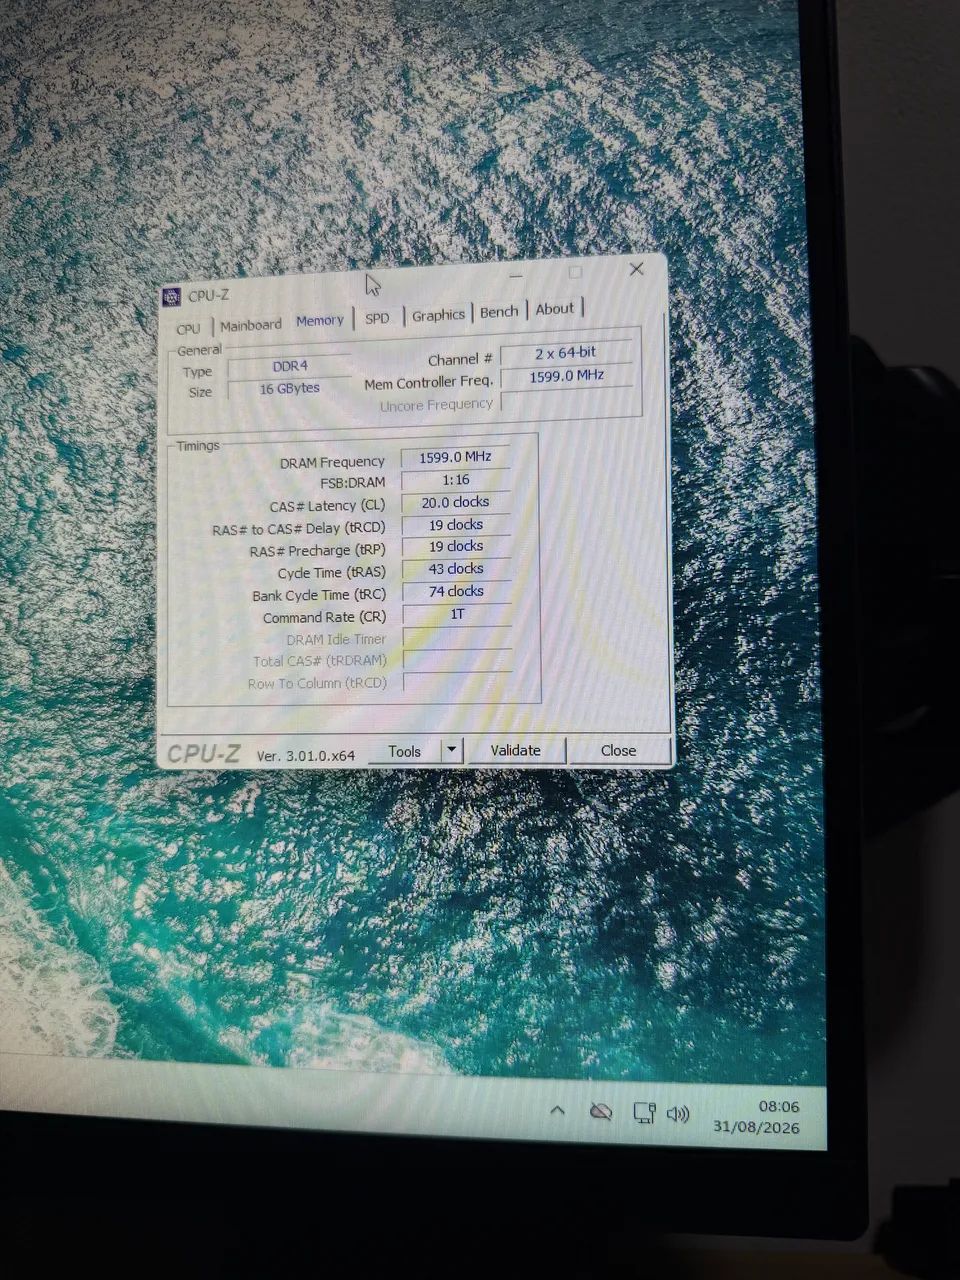Screen dimensions: 960x1280
Task: Select the Memory tab
Action: tap(320, 321)
